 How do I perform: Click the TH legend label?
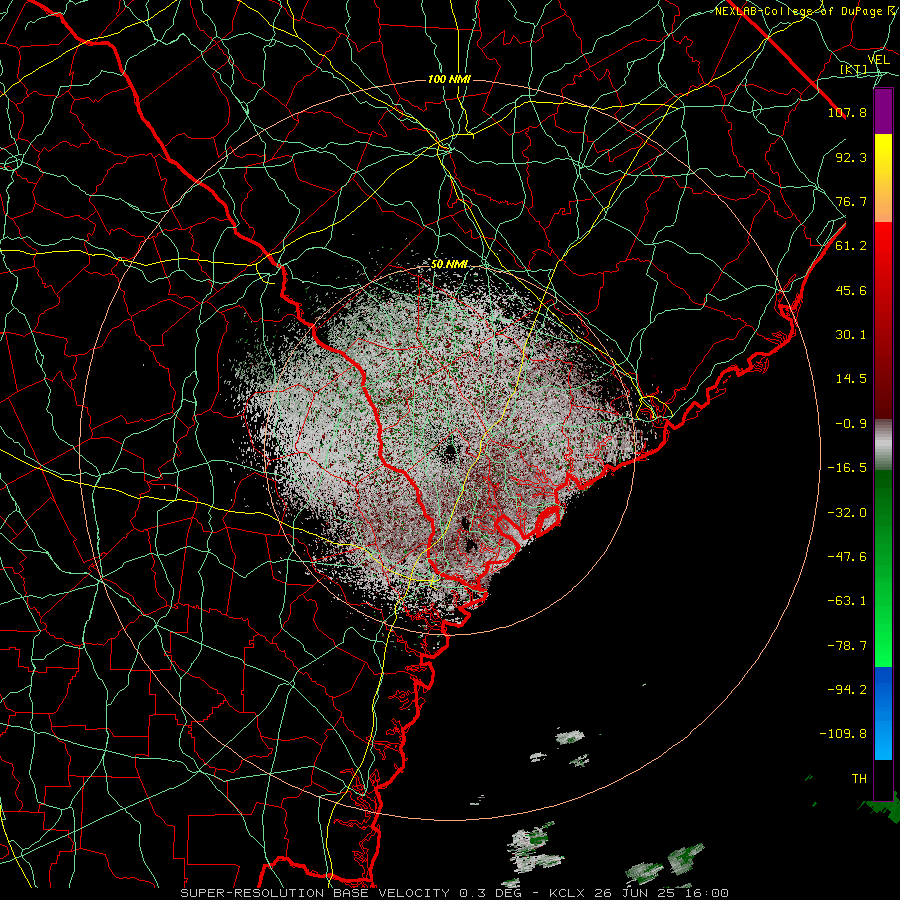[859, 778]
